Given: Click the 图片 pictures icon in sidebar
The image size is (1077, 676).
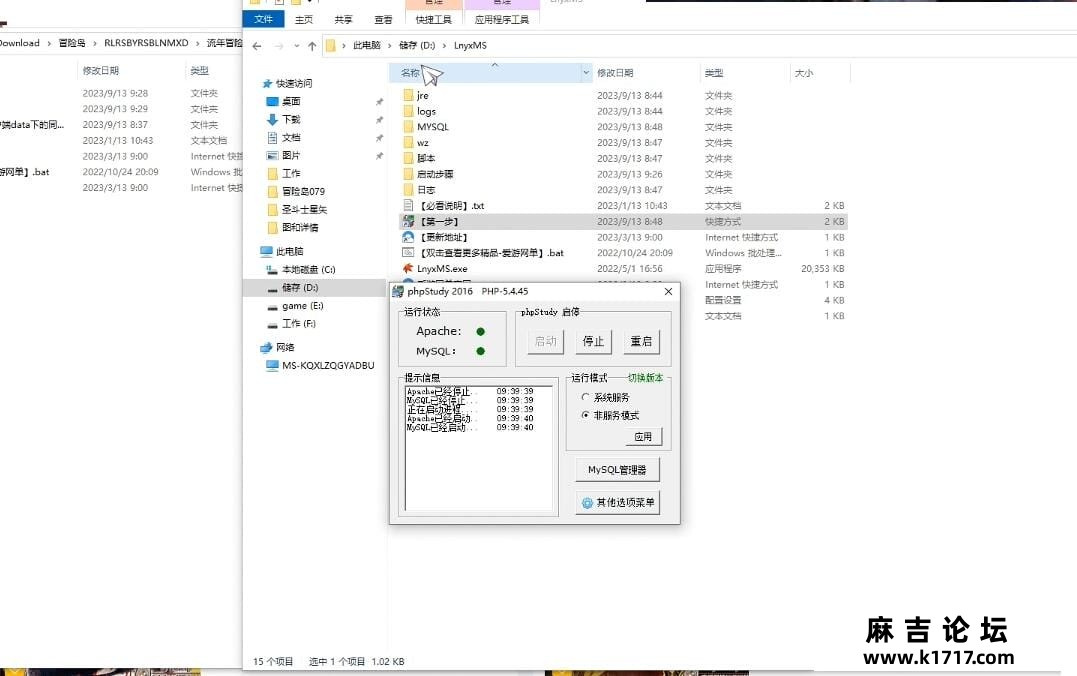Looking at the screenshot, I should [x=272, y=155].
